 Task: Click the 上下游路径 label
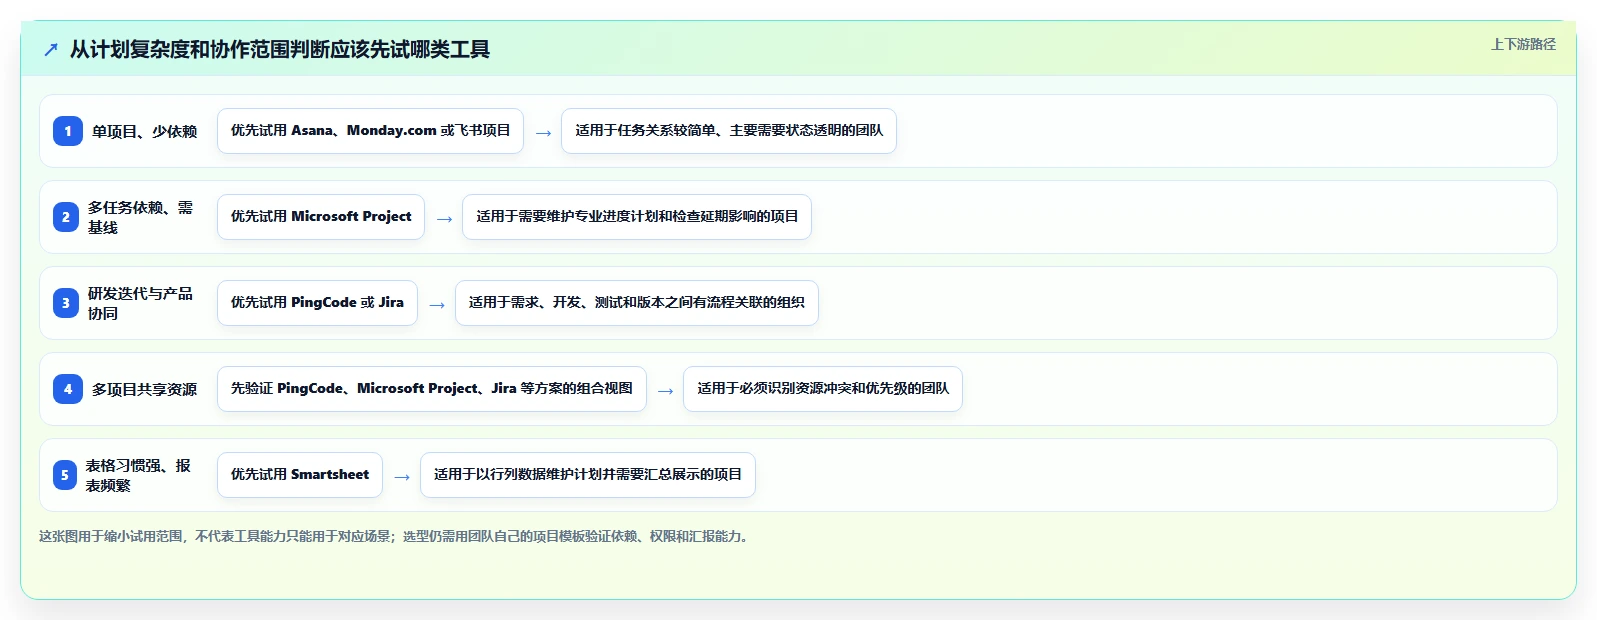(x=1523, y=44)
